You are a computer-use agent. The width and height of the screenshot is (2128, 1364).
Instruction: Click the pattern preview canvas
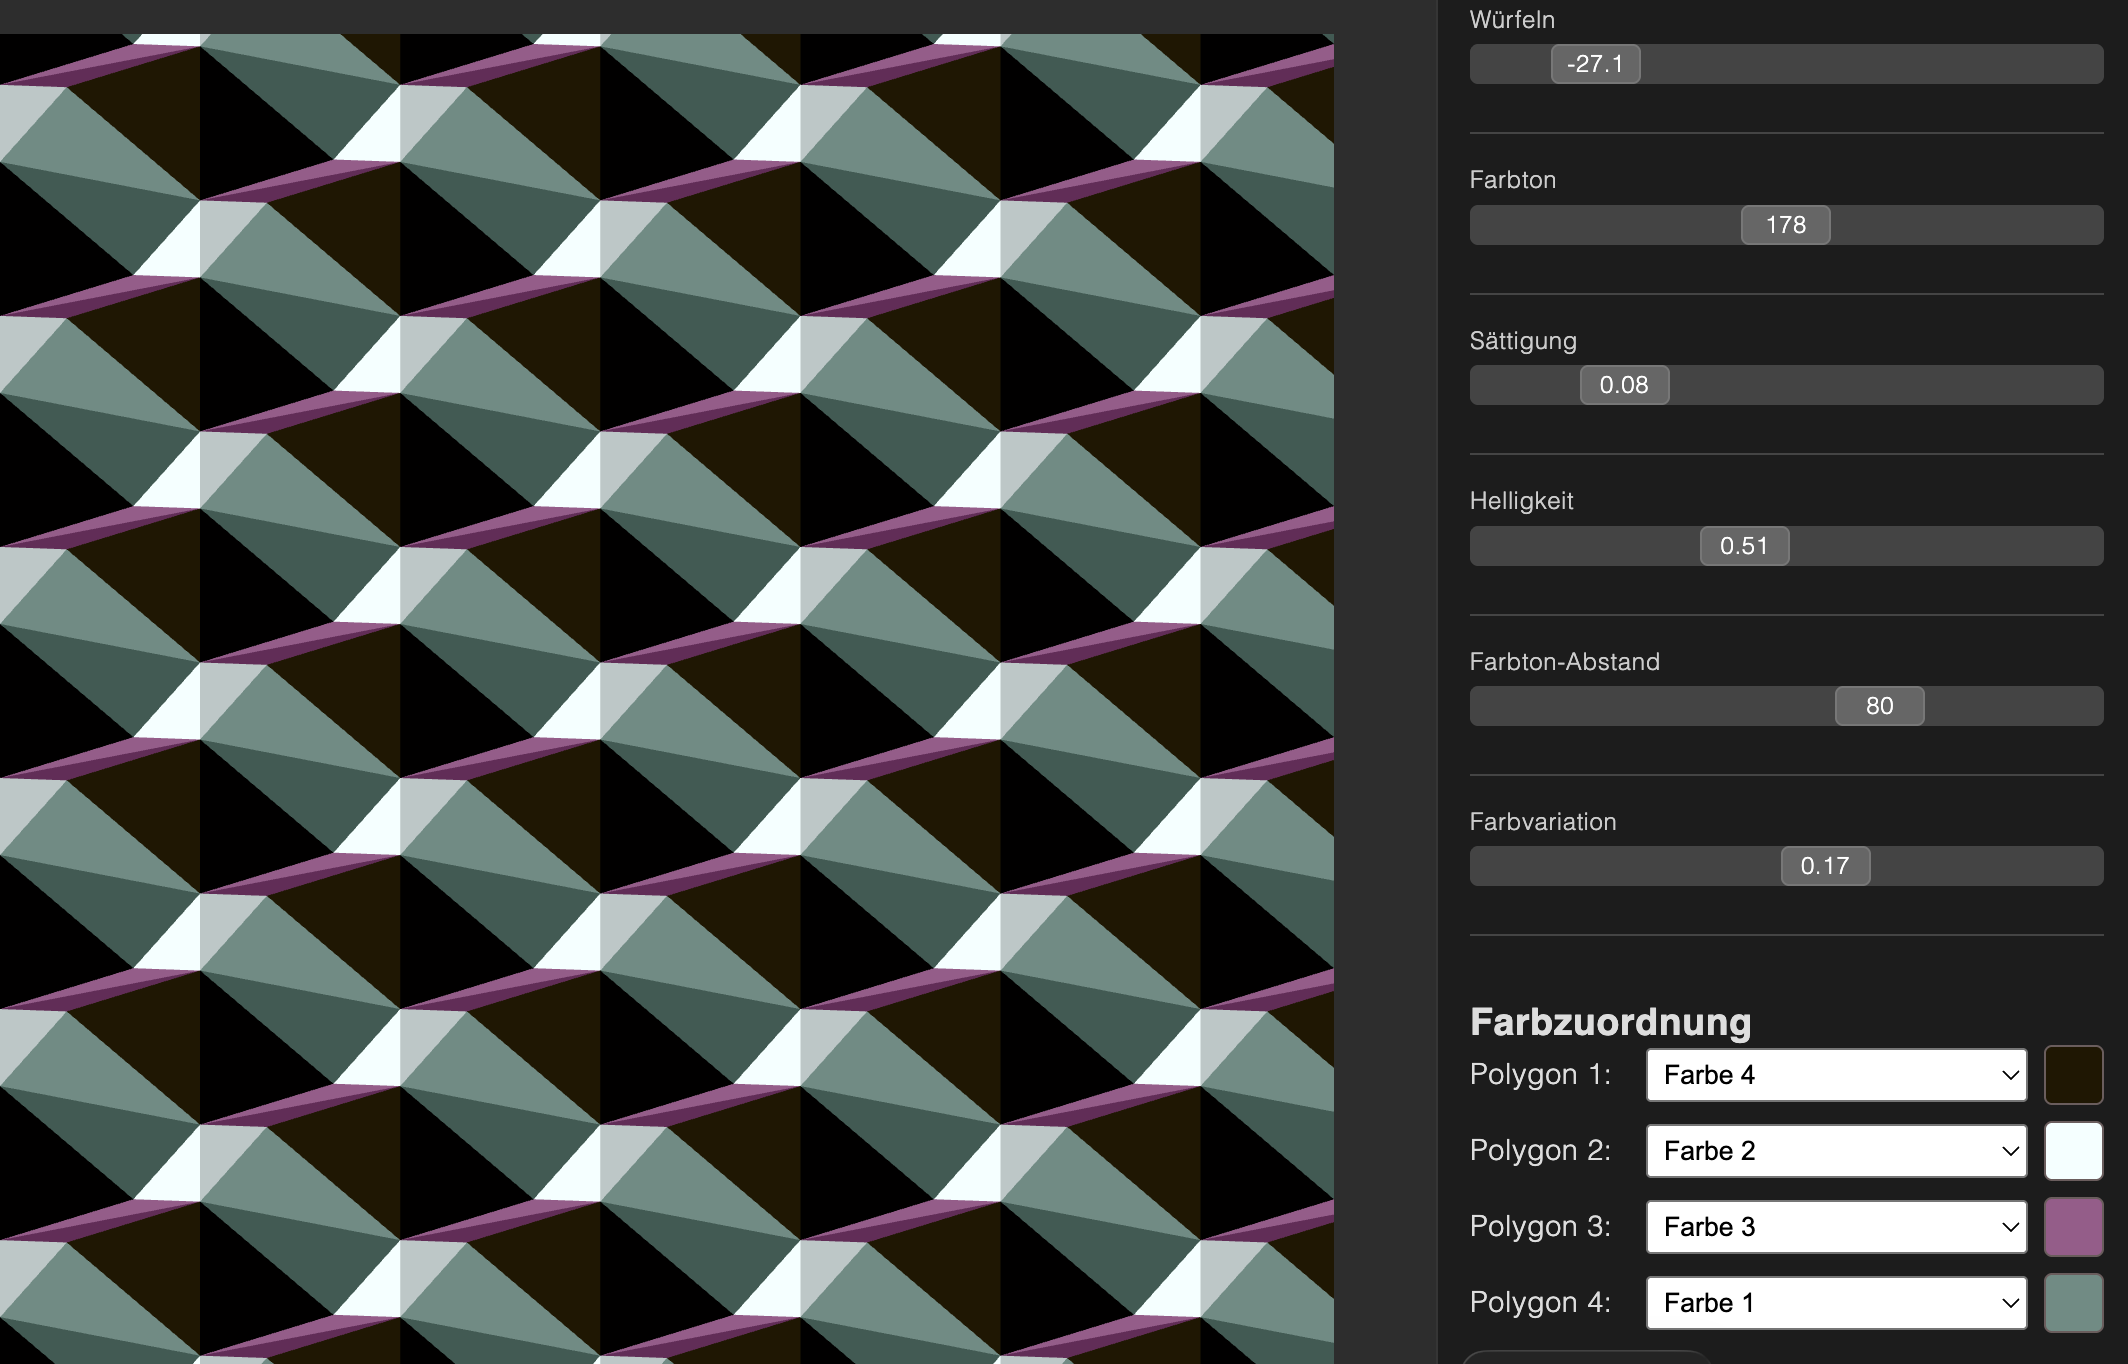pyautogui.click(x=666, y=698)
